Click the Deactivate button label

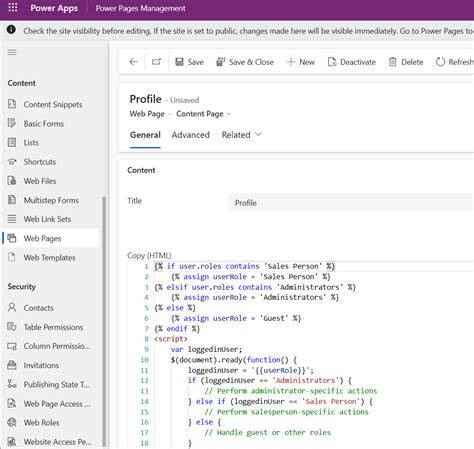point(358,62)
